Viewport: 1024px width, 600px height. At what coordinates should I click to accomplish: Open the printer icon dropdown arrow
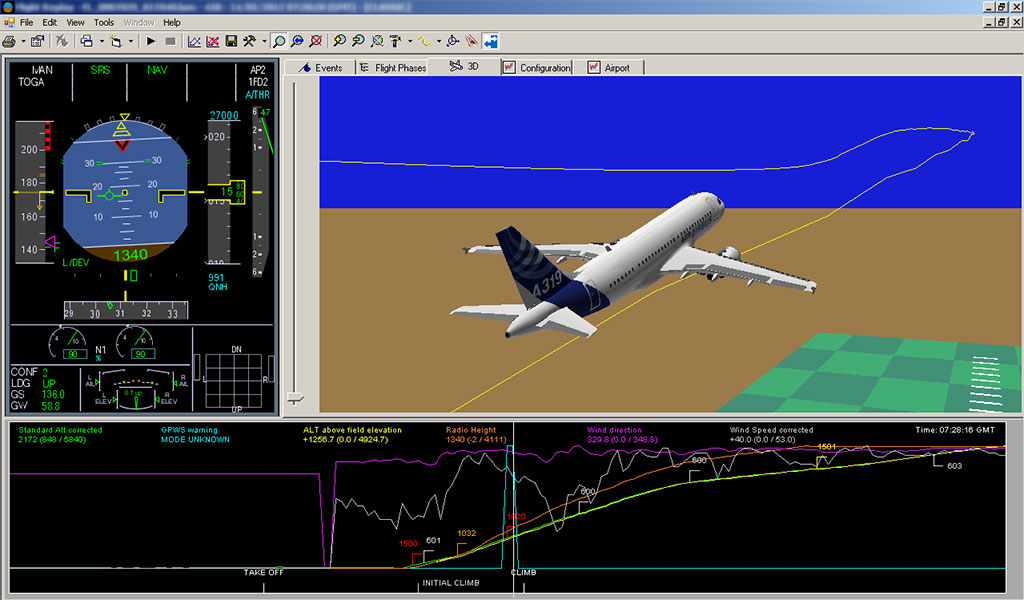pyautogui.click(x=23, y=42)
